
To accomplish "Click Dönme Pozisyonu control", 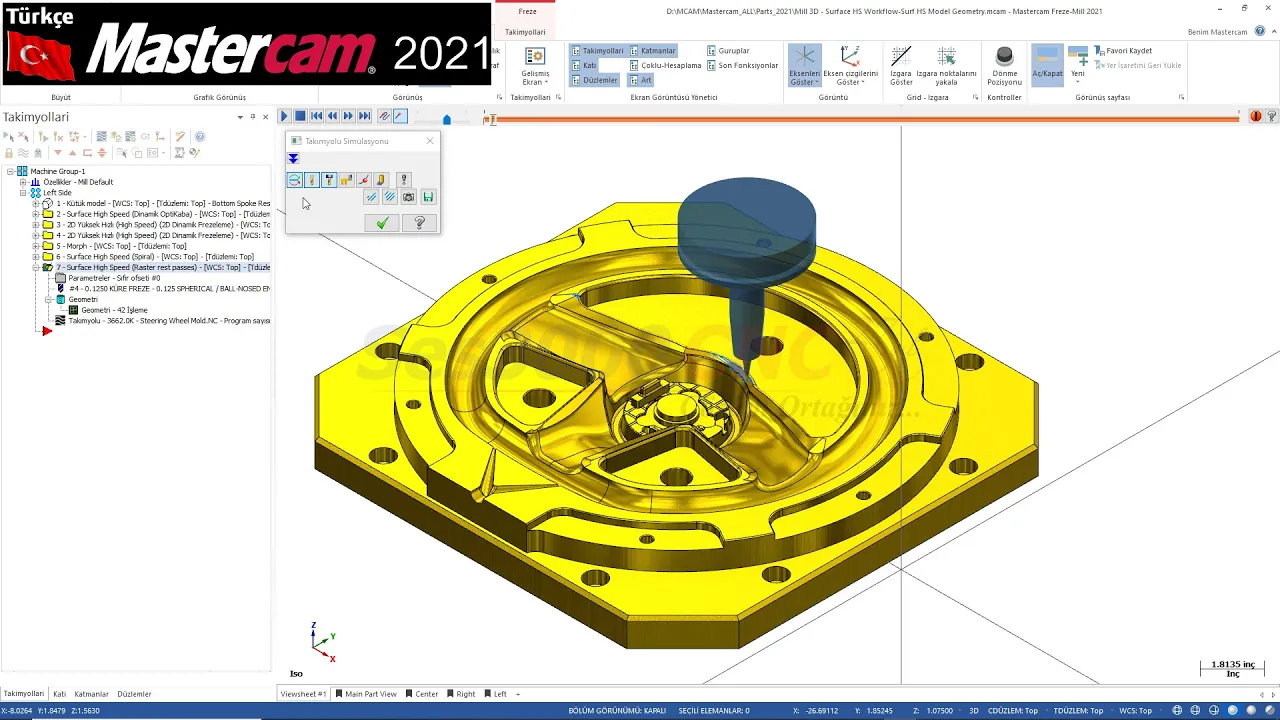I will point(1004,66).
